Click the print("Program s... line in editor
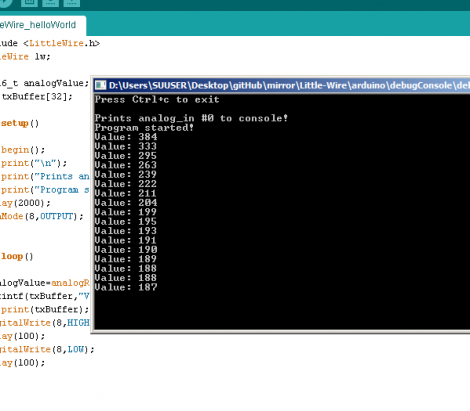Screen dimensions: 470x411 pos(45,190)
